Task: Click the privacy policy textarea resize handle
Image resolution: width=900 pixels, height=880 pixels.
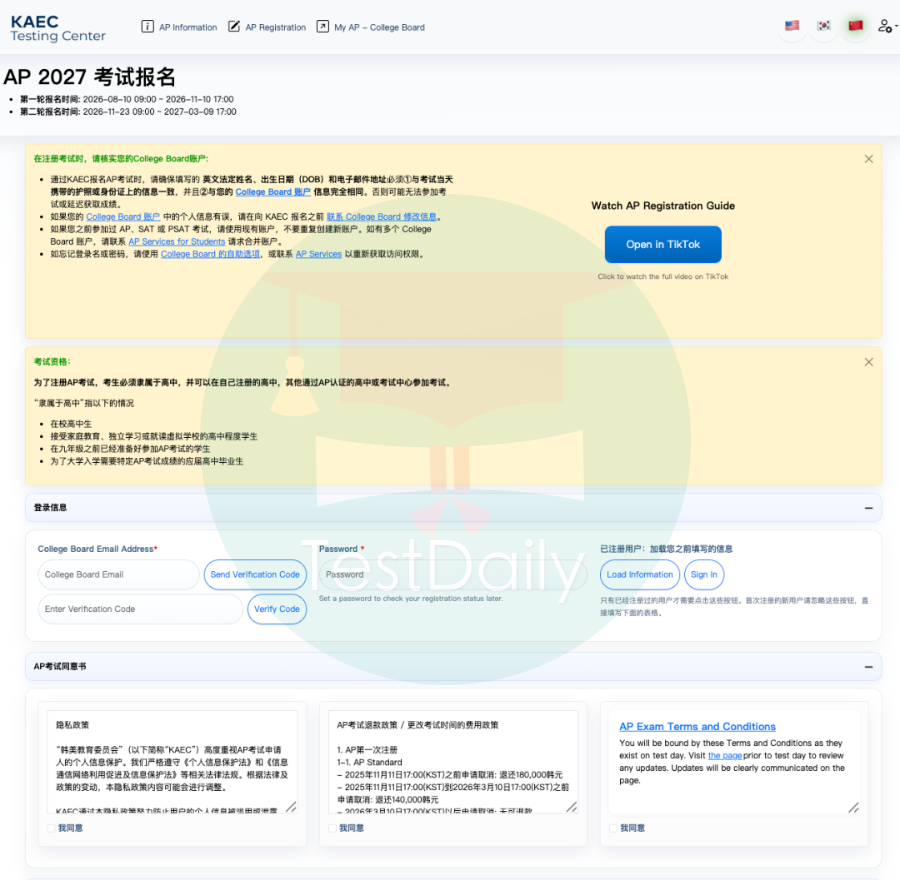Action: coord(292,807)
